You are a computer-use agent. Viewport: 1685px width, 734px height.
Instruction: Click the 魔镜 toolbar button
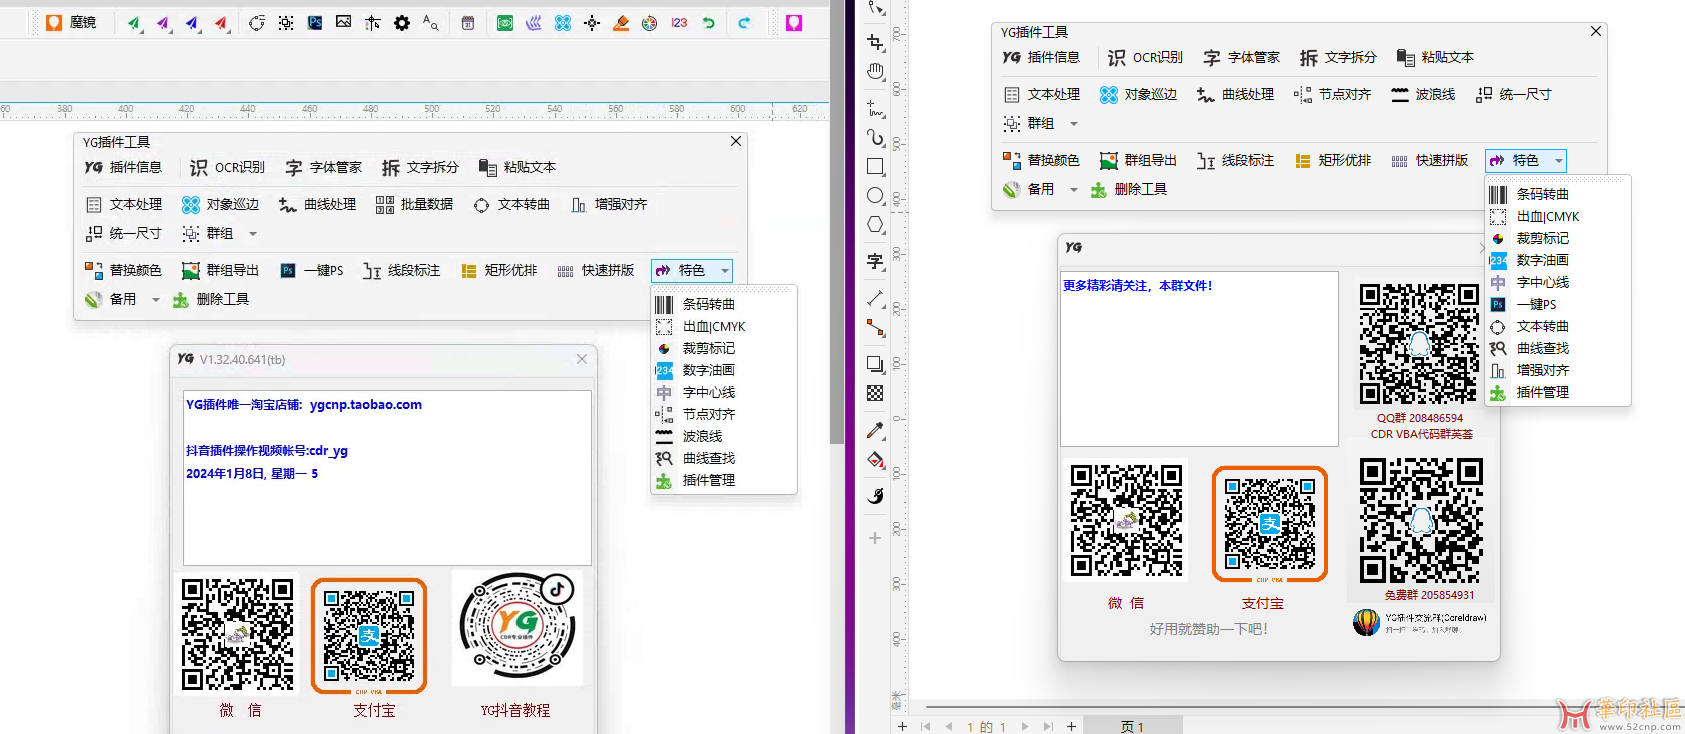click(71, 22)
